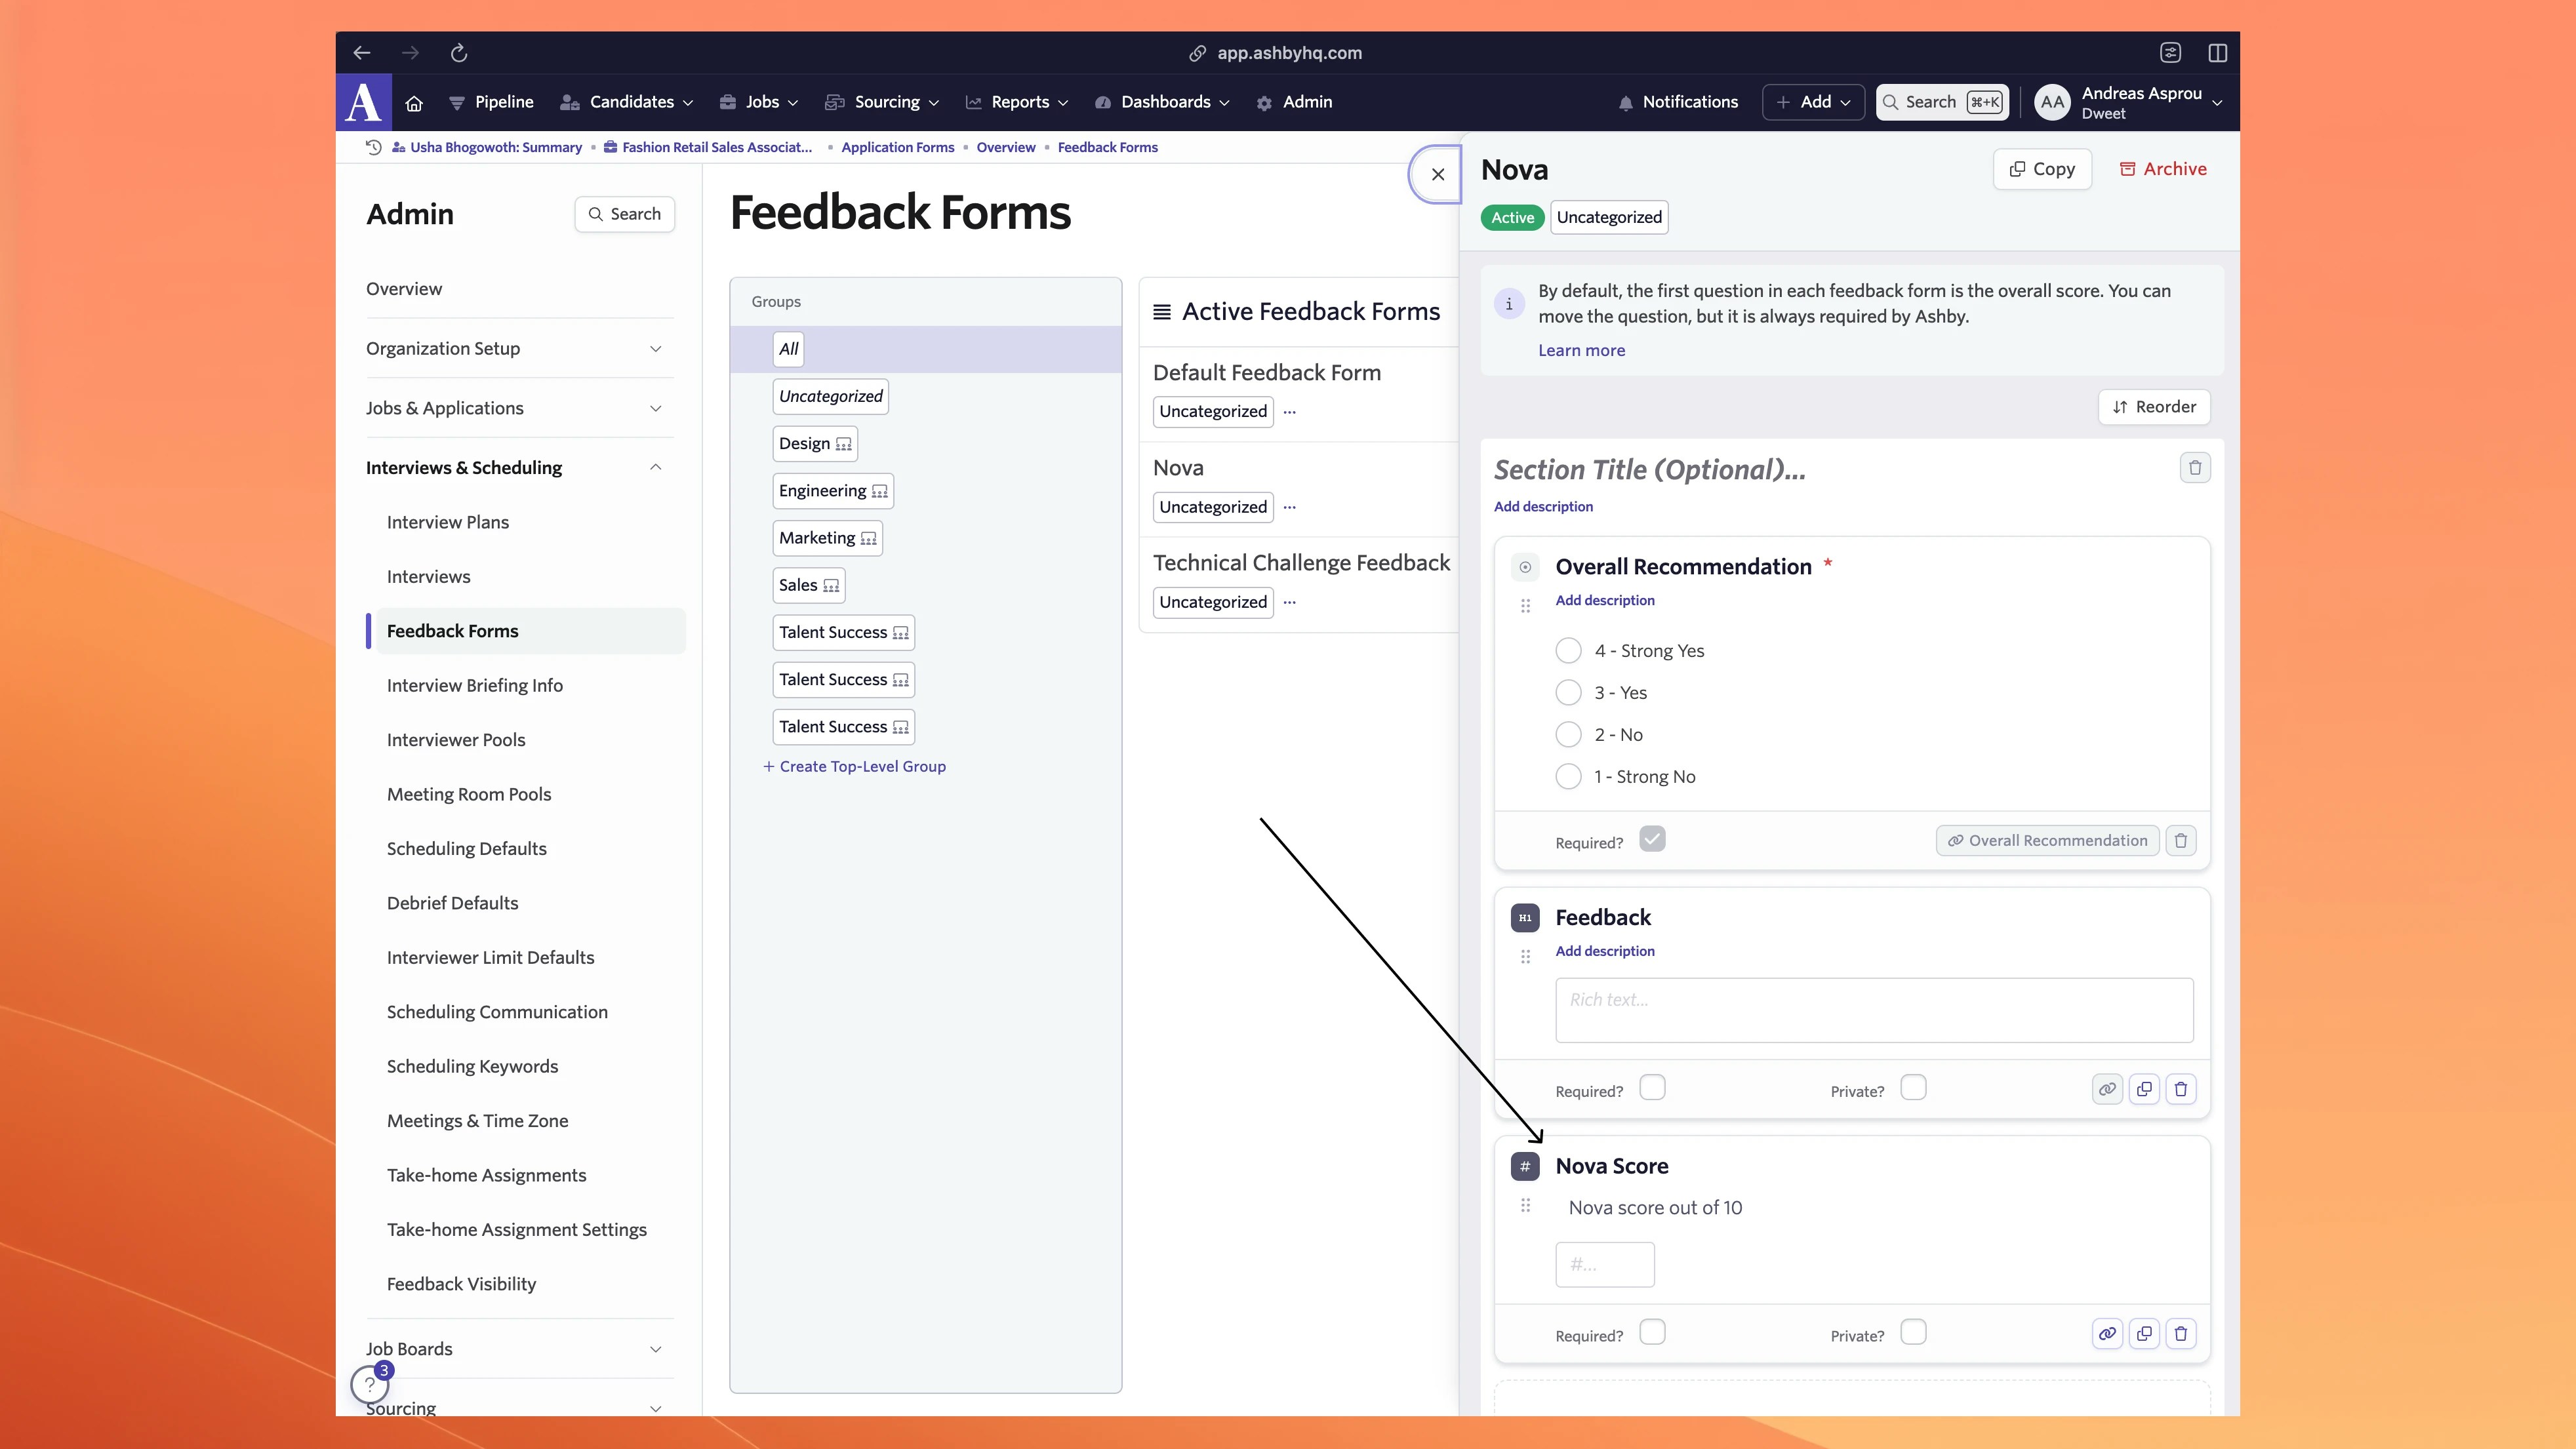Copy link for the Nova Score question
Image resolution: width=2576 pixels, height=1449 pixels.
[2107, 1333]
